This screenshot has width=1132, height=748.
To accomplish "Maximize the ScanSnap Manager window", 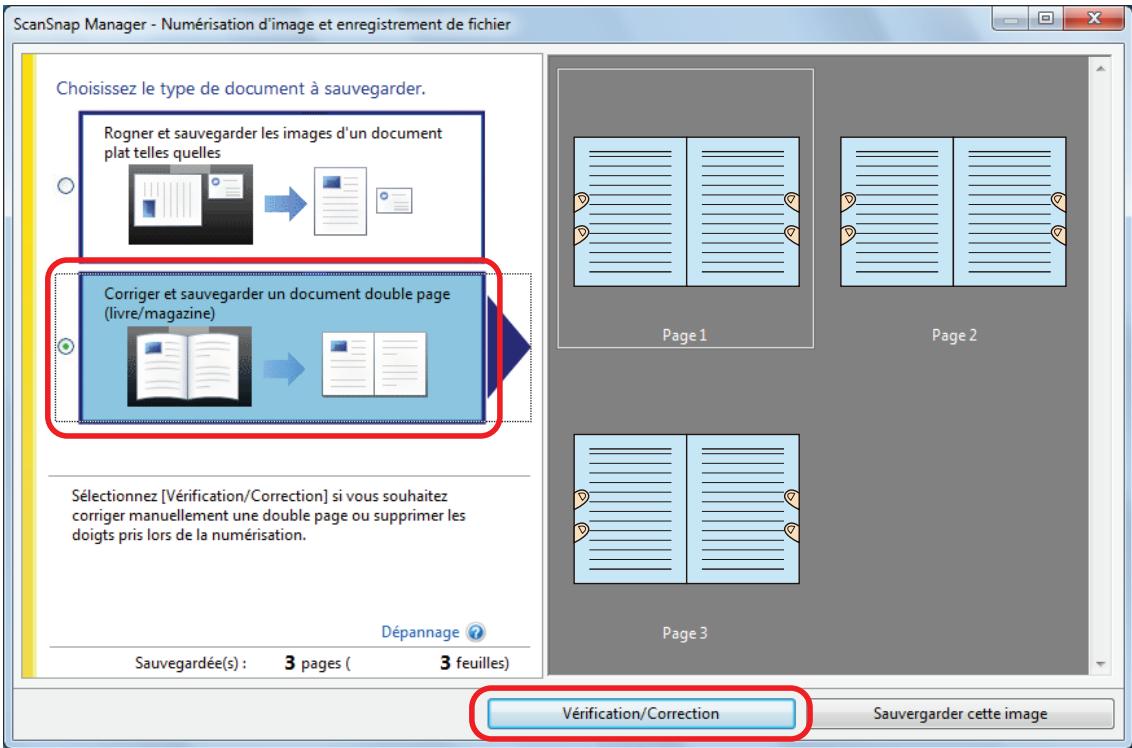I will (1045, 19).
